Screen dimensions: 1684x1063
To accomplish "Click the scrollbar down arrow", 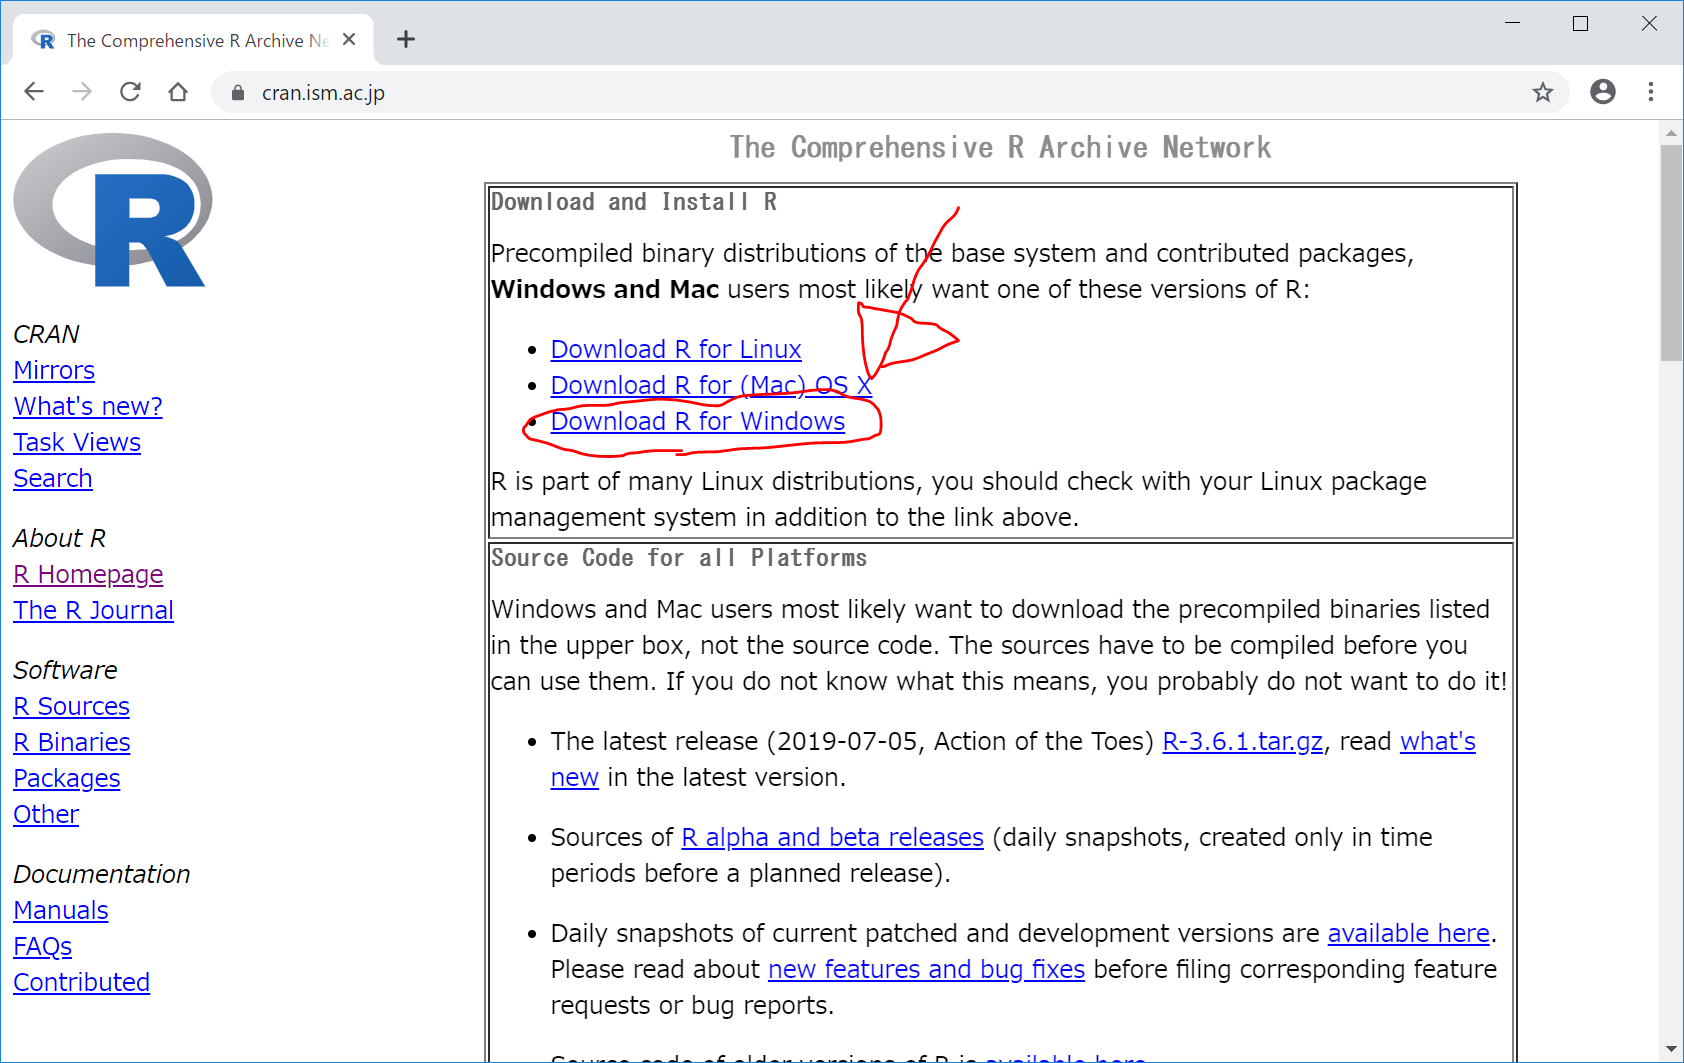I will (x=1671, y=1049).
